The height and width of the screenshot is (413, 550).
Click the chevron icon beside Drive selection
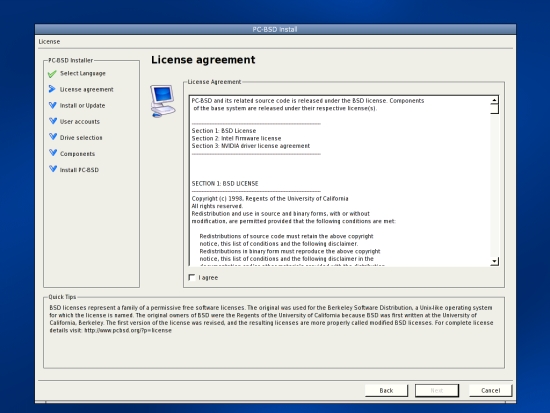coord(53,137)
